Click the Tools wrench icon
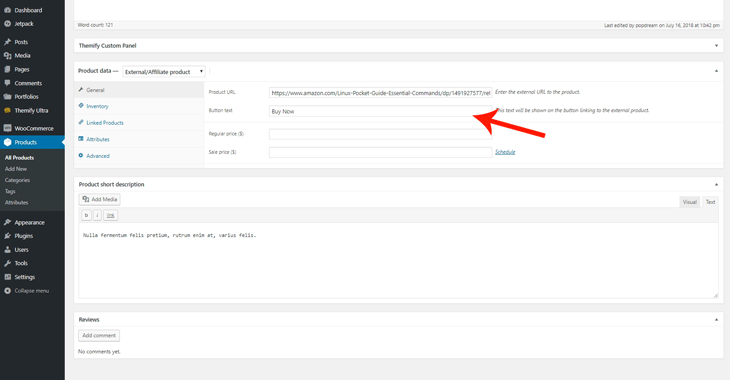The width and height of the screenshot is (730, 380). tap(7, 263)
